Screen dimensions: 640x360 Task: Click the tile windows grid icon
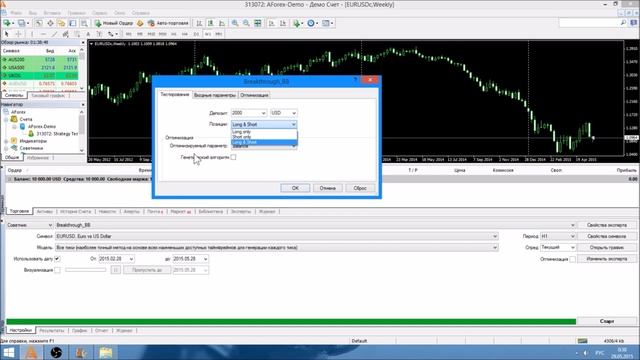(x=258, y=23)
